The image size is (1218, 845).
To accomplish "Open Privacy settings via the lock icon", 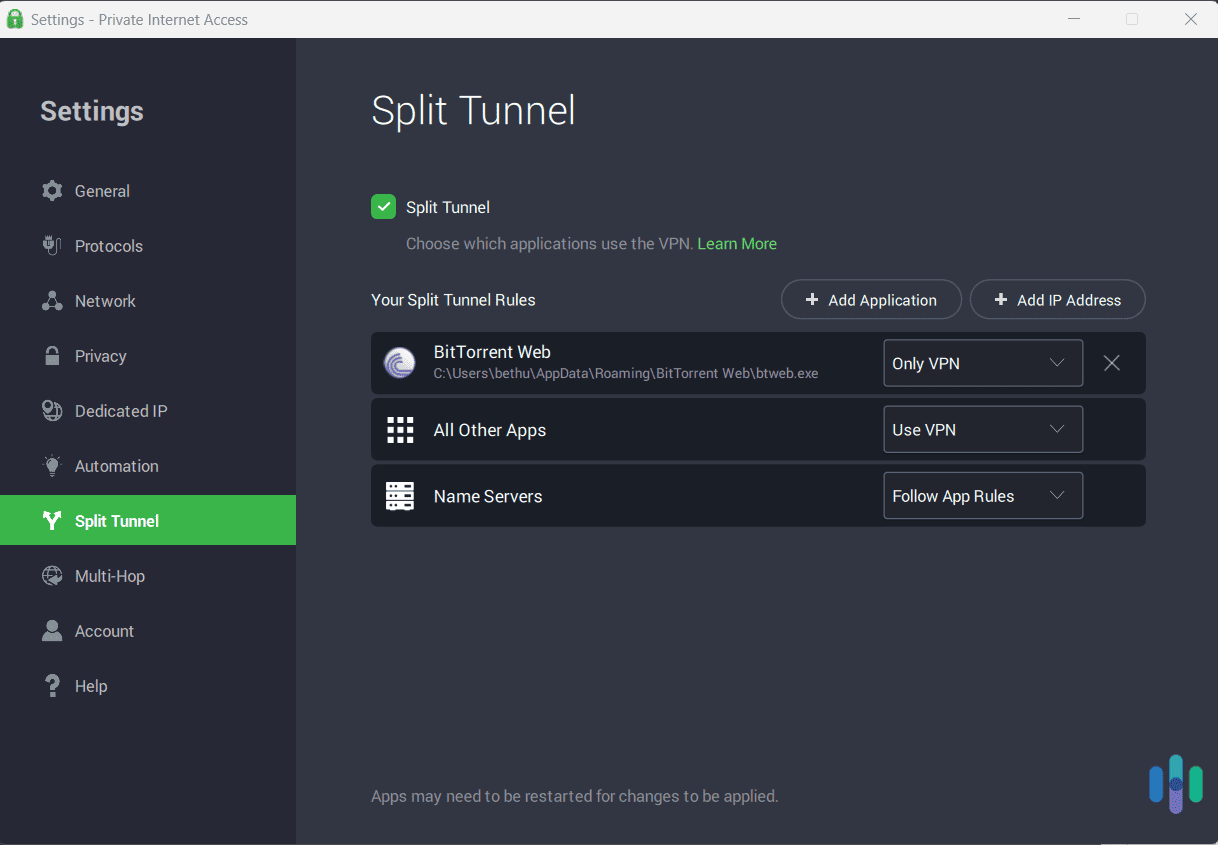I will [x=52, y=356].
